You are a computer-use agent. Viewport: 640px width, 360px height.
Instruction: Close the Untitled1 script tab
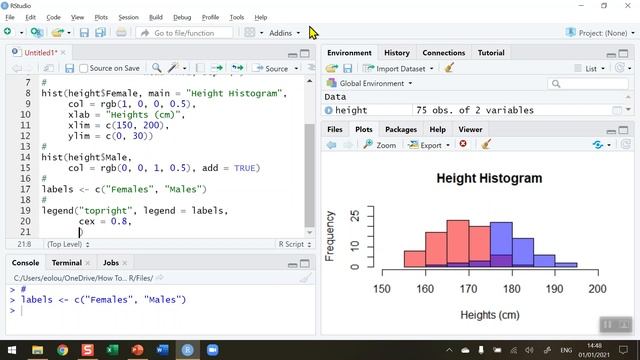tap(63, 53)
